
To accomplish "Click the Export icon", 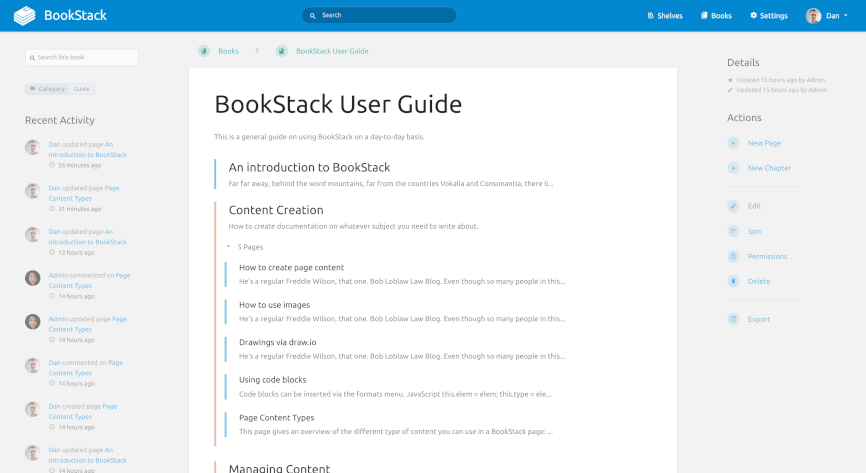I will 733,319.
